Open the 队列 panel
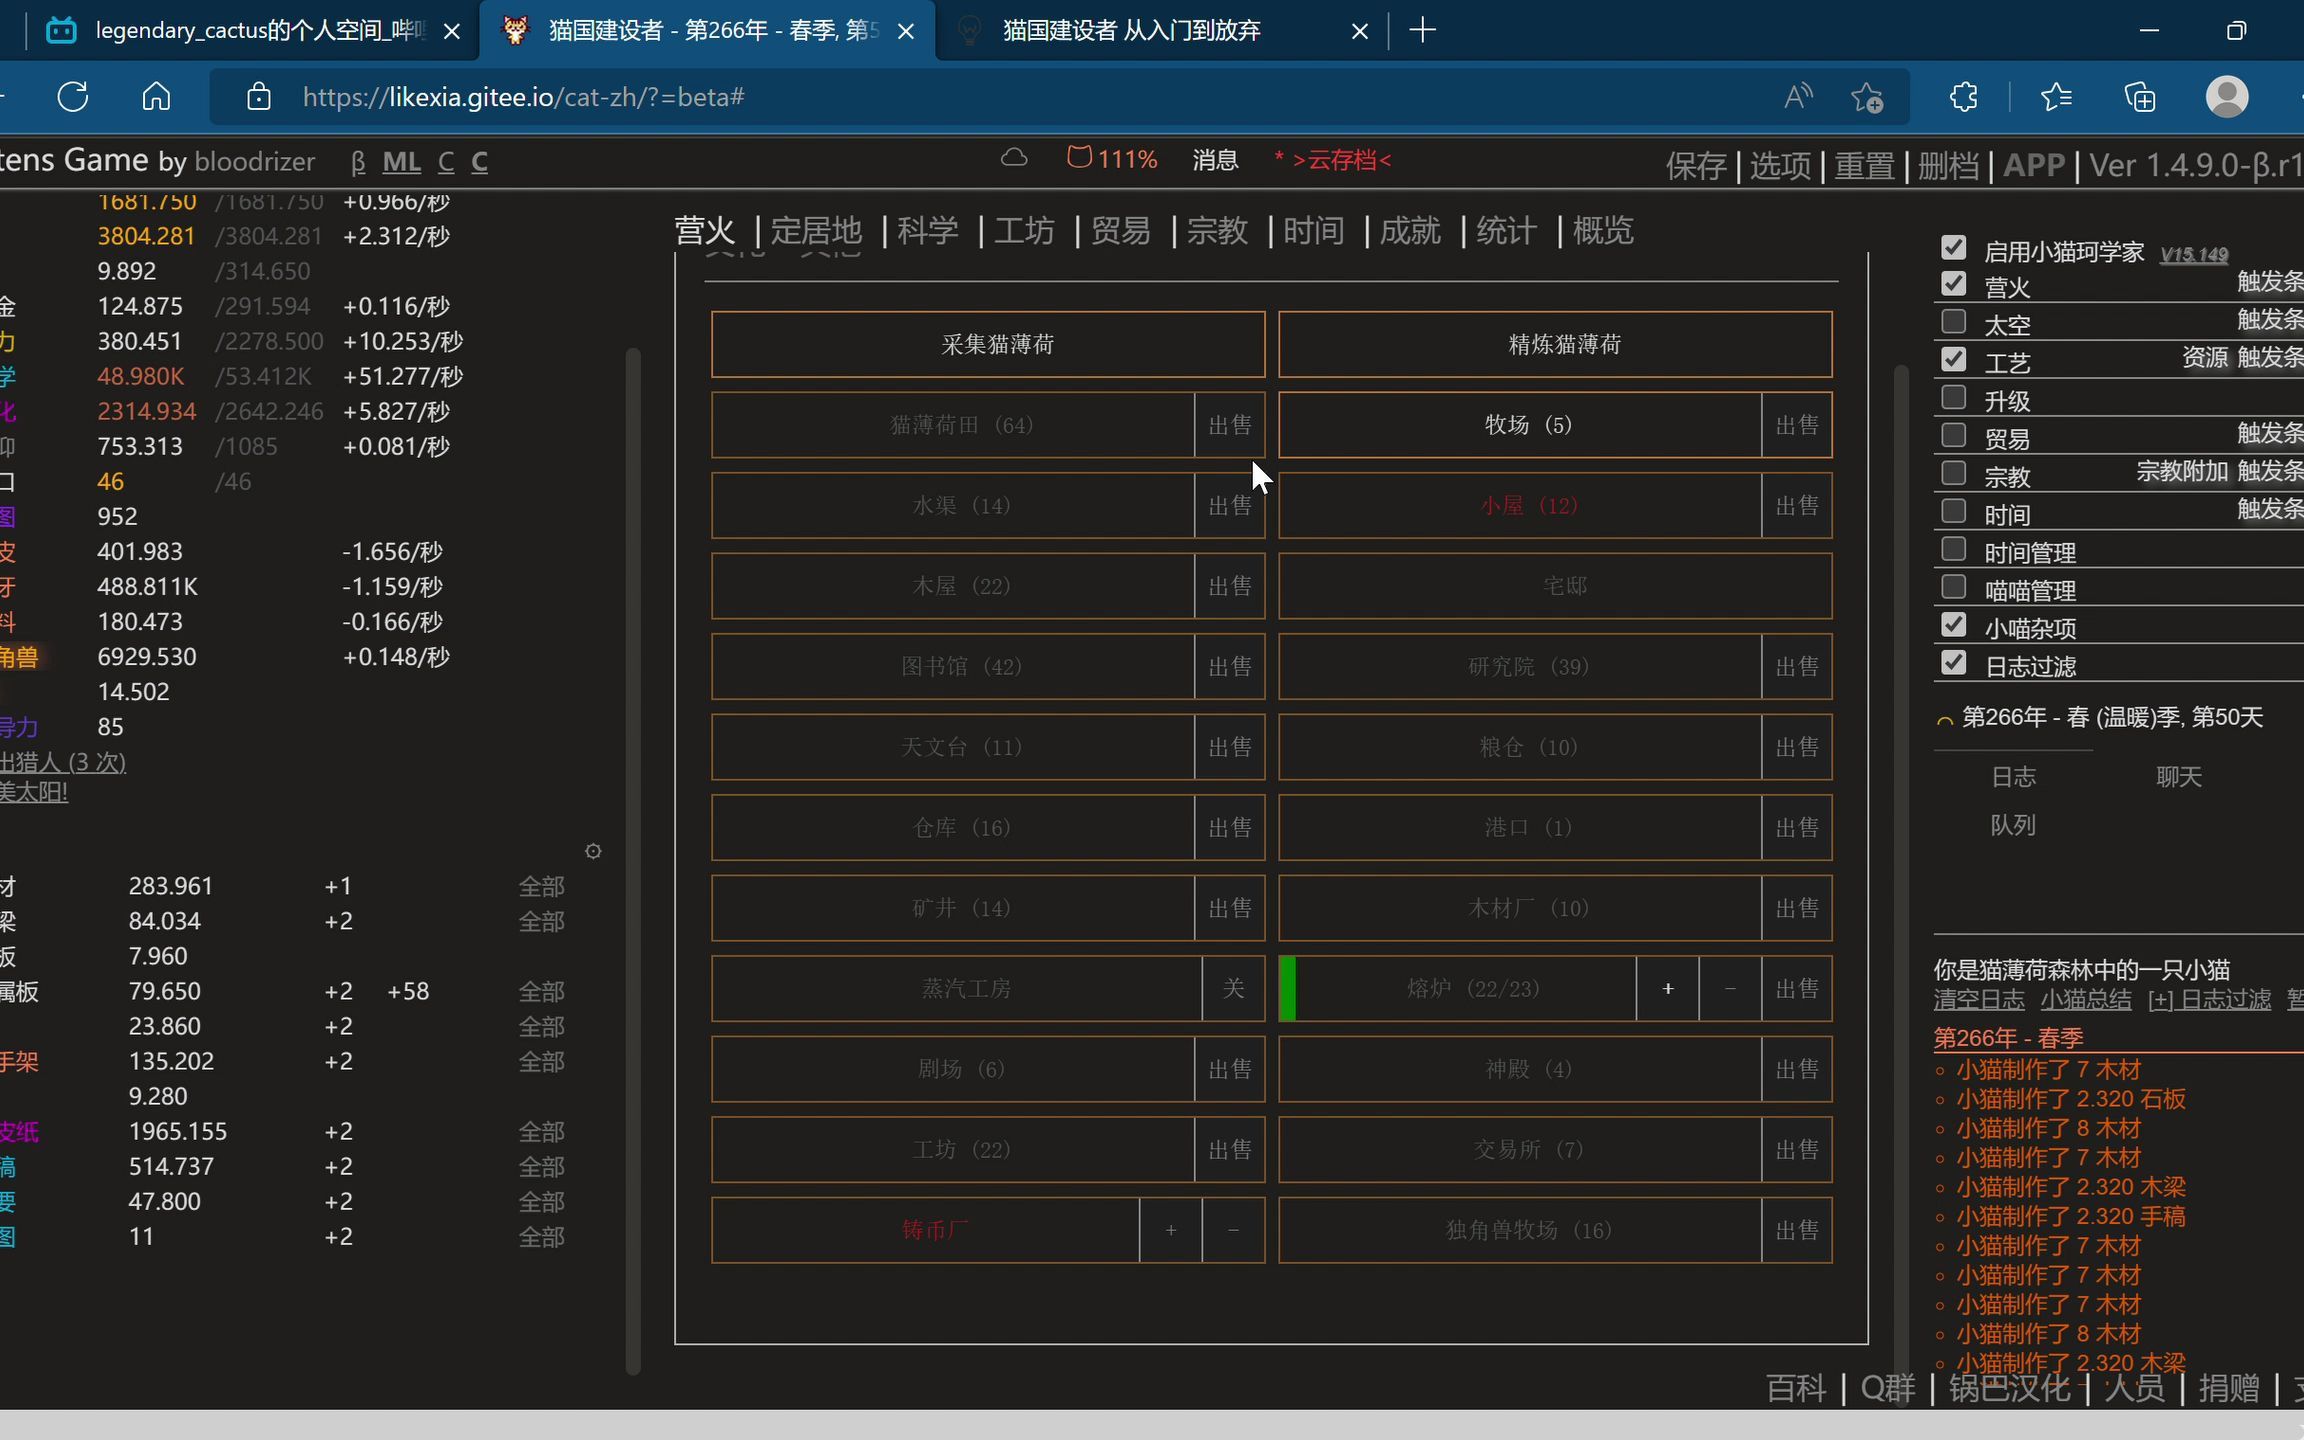2304x1440 pixels. 2013,824
